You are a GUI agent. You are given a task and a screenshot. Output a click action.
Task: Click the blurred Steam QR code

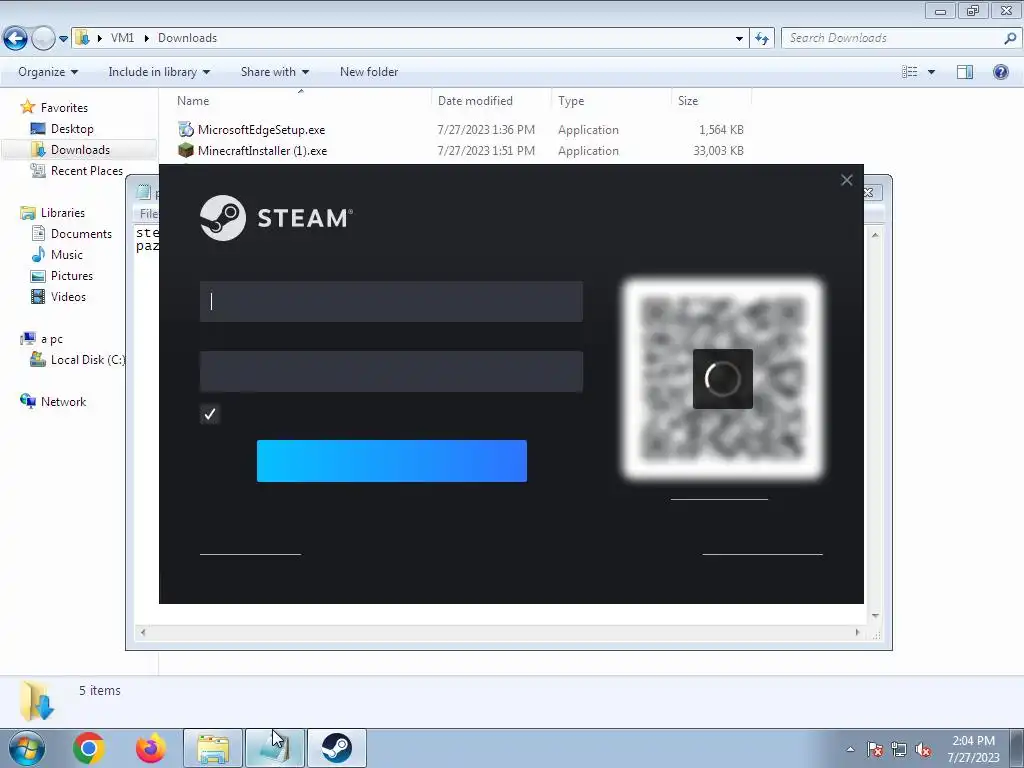(722, 379)
